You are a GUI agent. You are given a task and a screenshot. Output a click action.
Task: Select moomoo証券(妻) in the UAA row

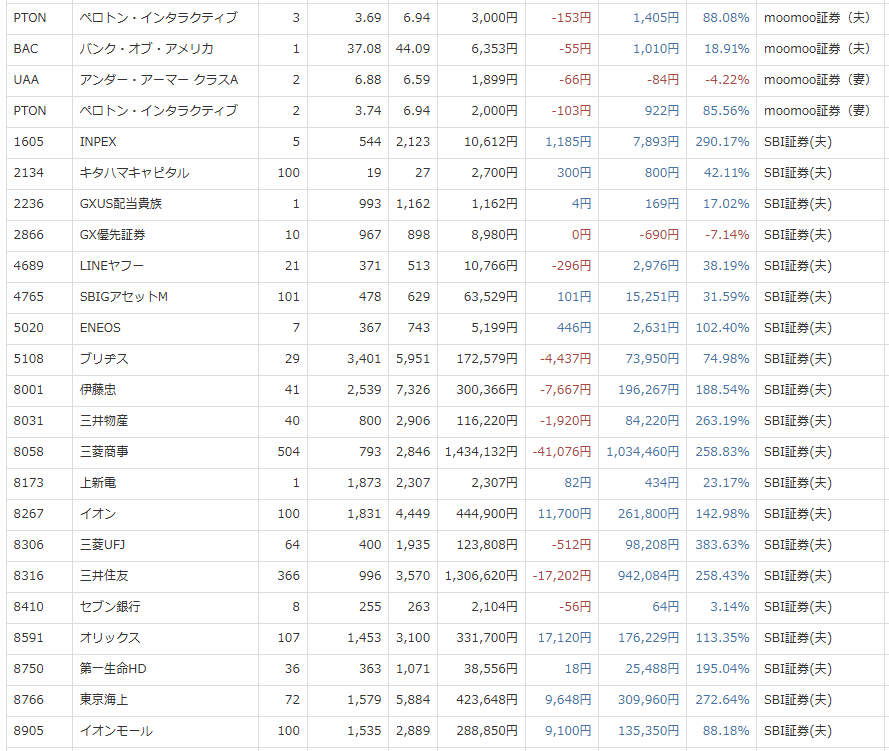point(817,80)
